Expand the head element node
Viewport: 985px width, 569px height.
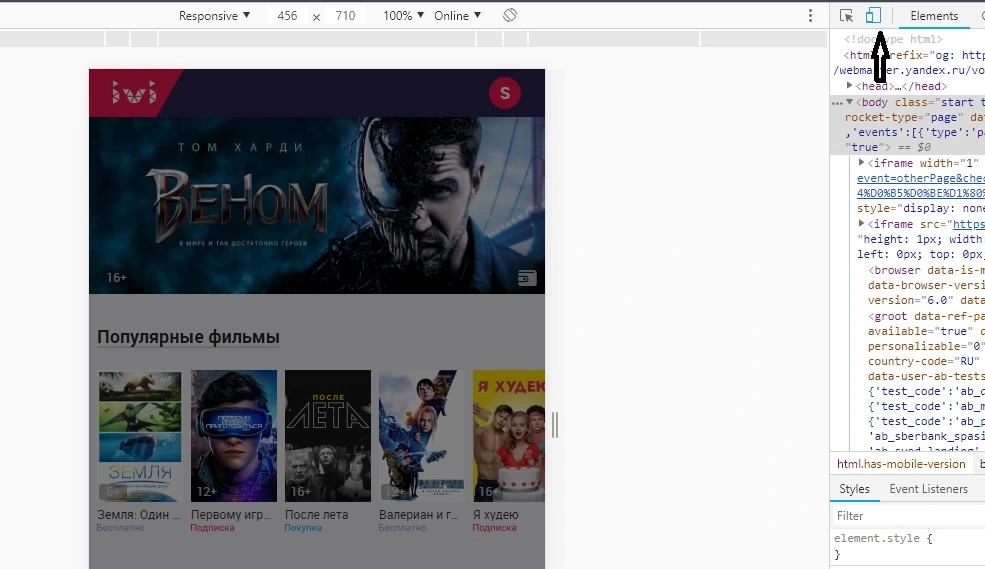849,85
